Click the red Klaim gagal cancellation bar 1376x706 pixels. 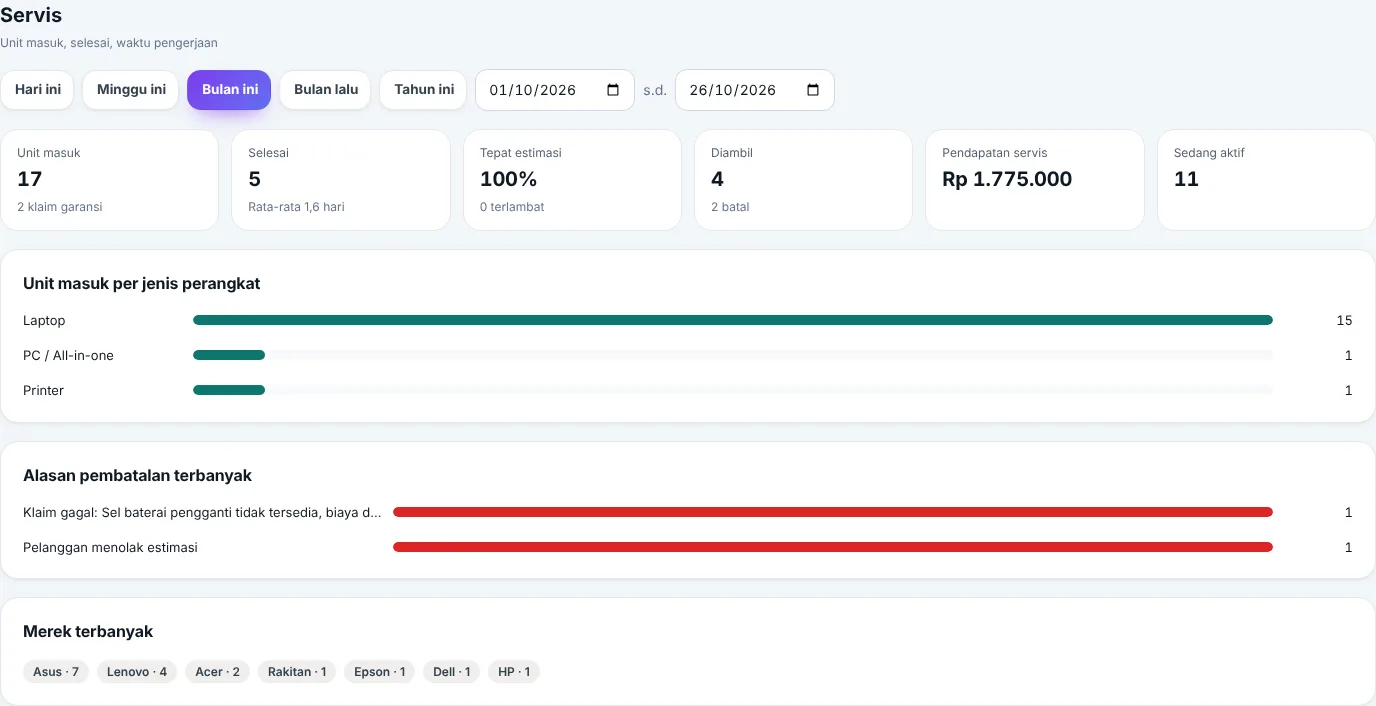[833, 512]
